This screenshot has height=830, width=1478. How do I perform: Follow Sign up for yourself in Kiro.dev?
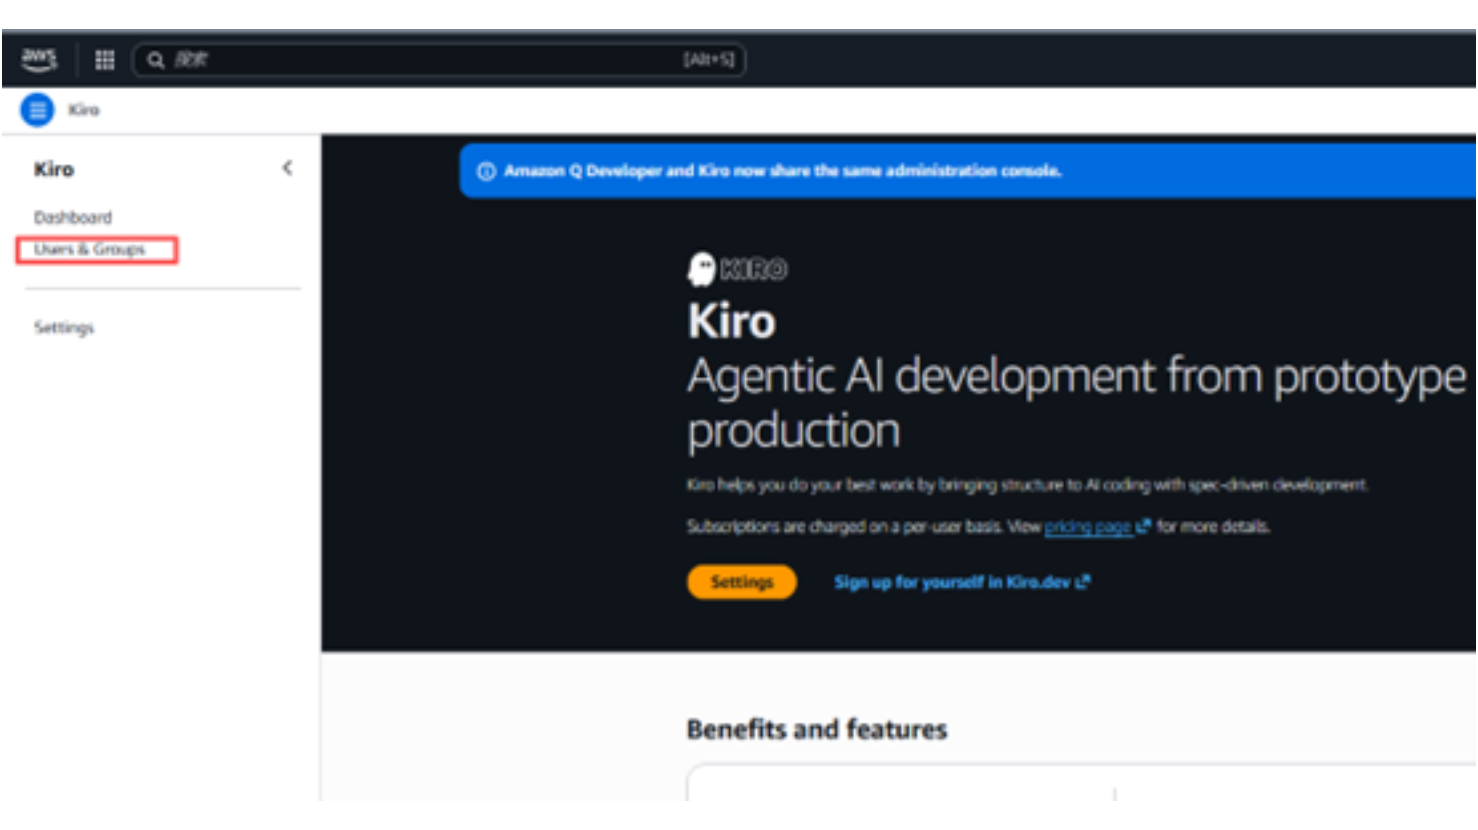(x=952, y=582)
